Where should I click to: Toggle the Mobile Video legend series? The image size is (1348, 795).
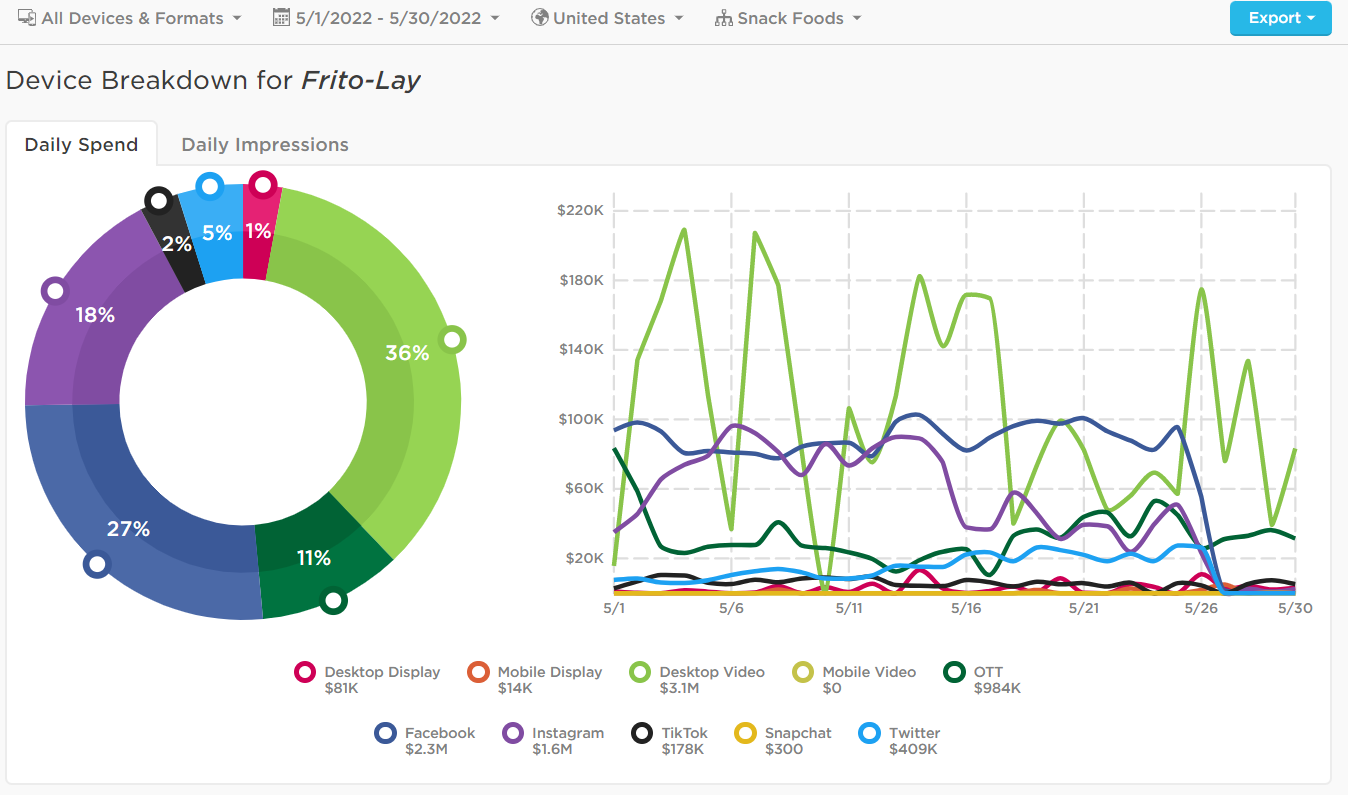coord(854,680)
